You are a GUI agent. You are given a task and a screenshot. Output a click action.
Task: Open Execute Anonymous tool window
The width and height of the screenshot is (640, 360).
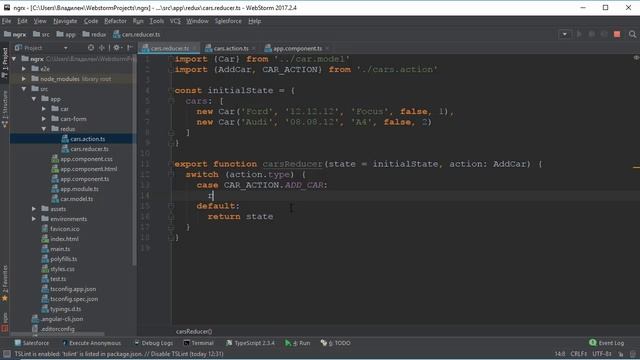[x=91, y=343]
